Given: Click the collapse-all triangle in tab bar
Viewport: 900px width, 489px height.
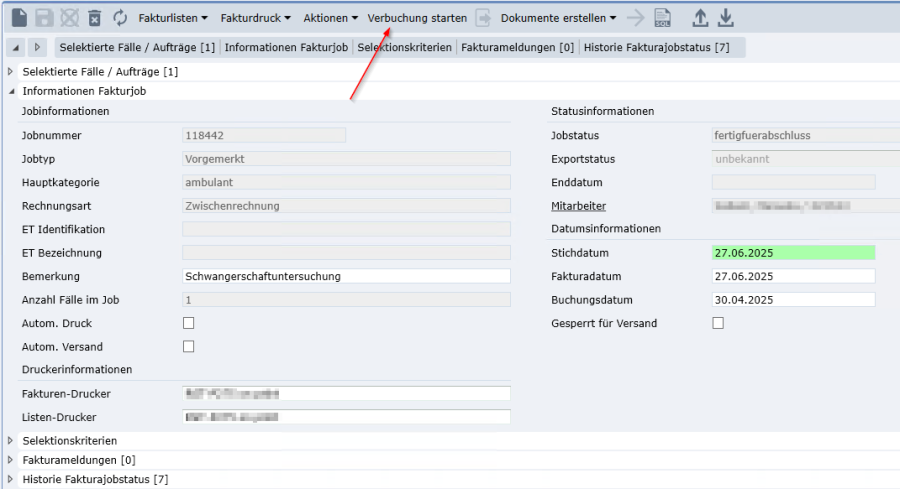Looking at the screenshot, I should point(15,48).
